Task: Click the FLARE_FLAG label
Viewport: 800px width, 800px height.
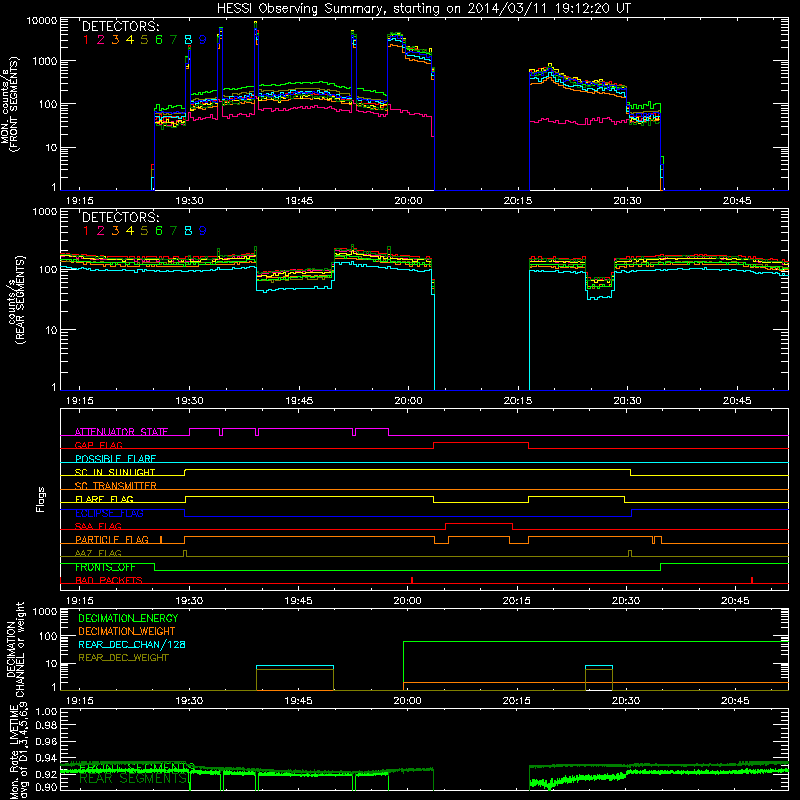Action: click(x=104, y=499)
